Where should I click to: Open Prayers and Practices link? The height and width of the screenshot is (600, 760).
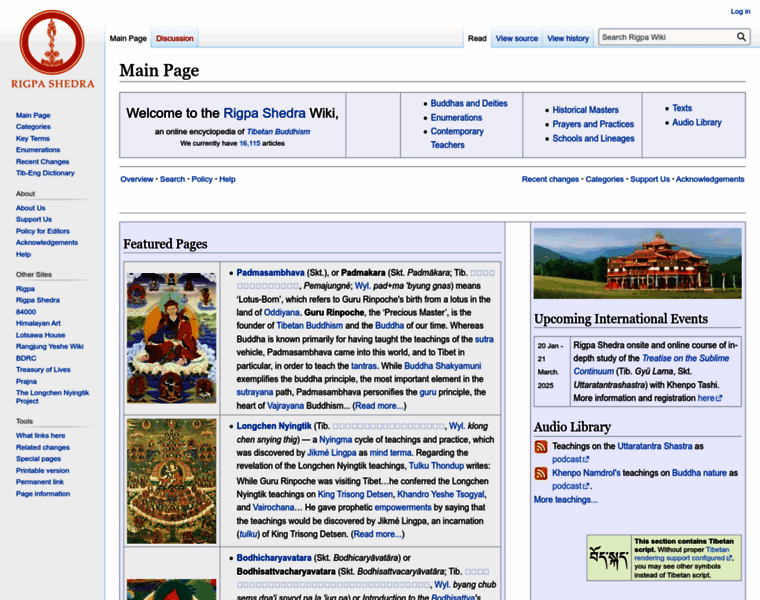(593, 124)
